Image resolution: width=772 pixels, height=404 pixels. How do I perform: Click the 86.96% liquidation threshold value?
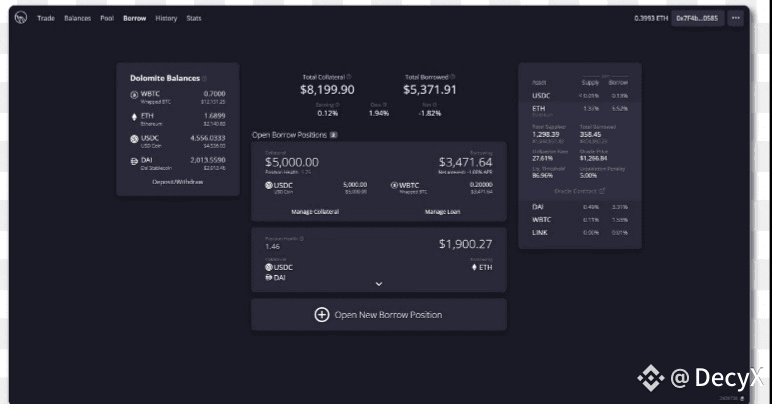(543, 176)
